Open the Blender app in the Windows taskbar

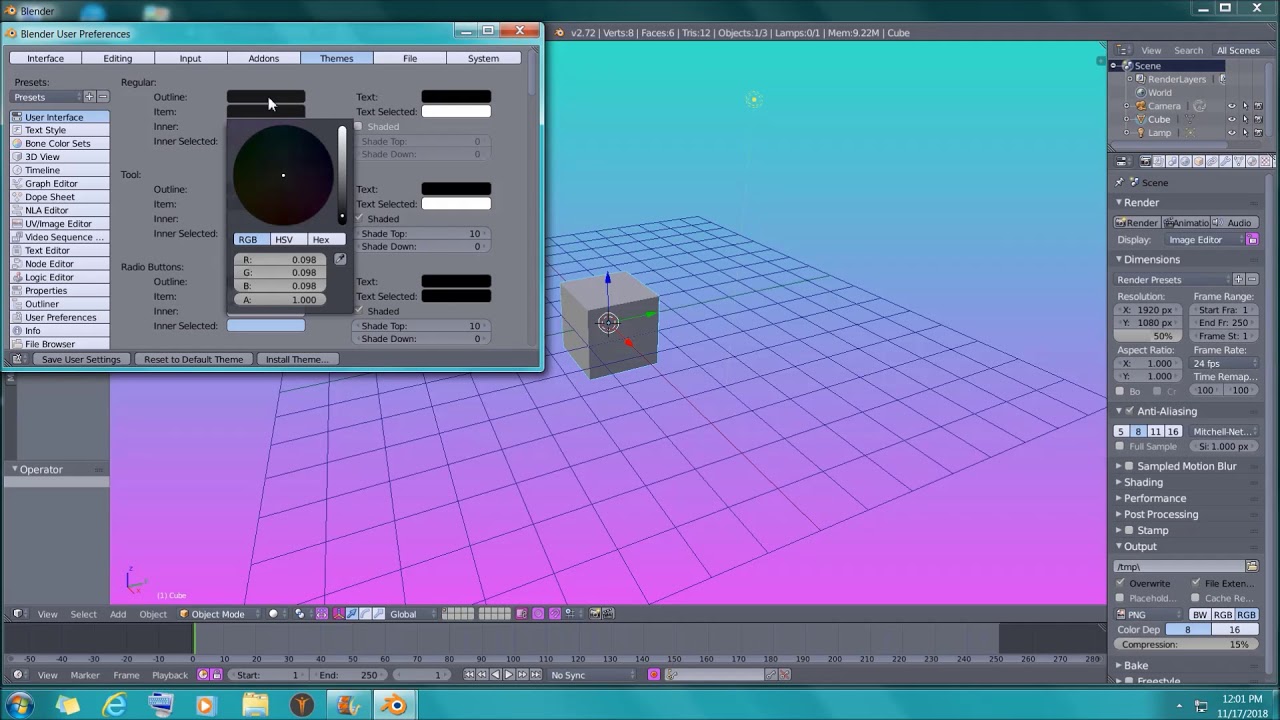[x=394, y=705]
